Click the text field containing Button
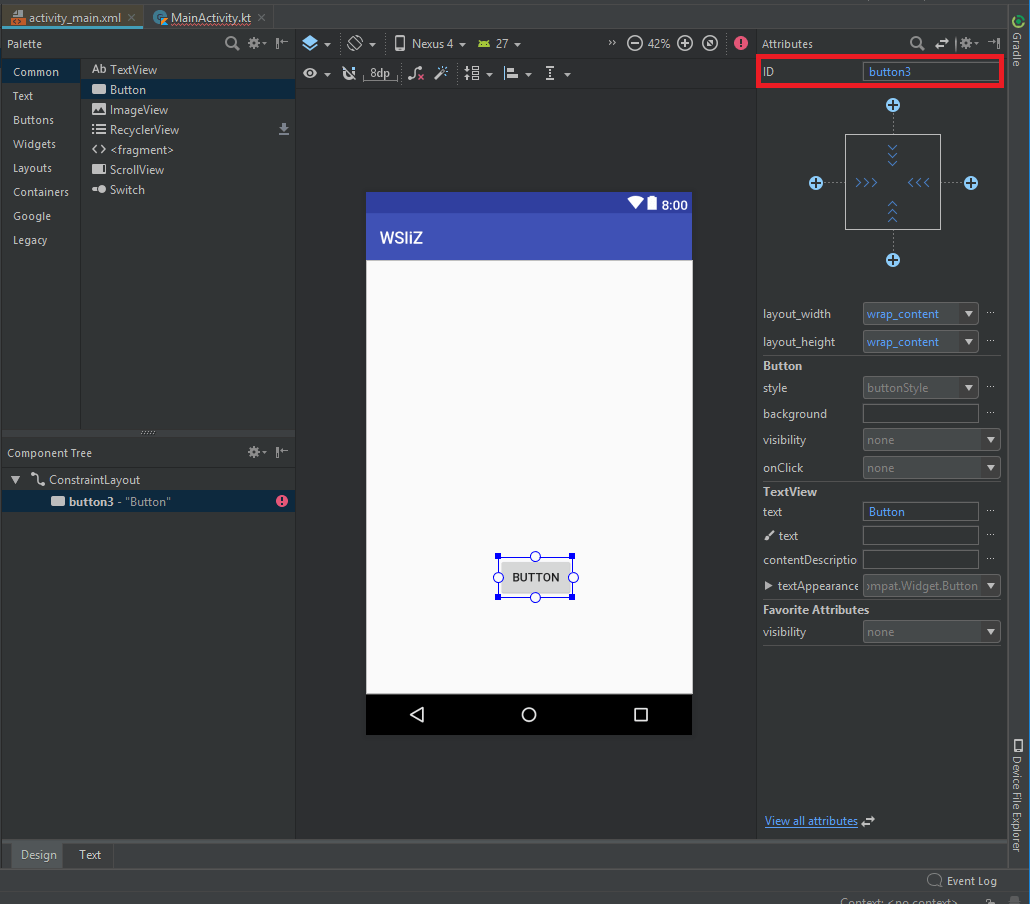 click(920, 512)
